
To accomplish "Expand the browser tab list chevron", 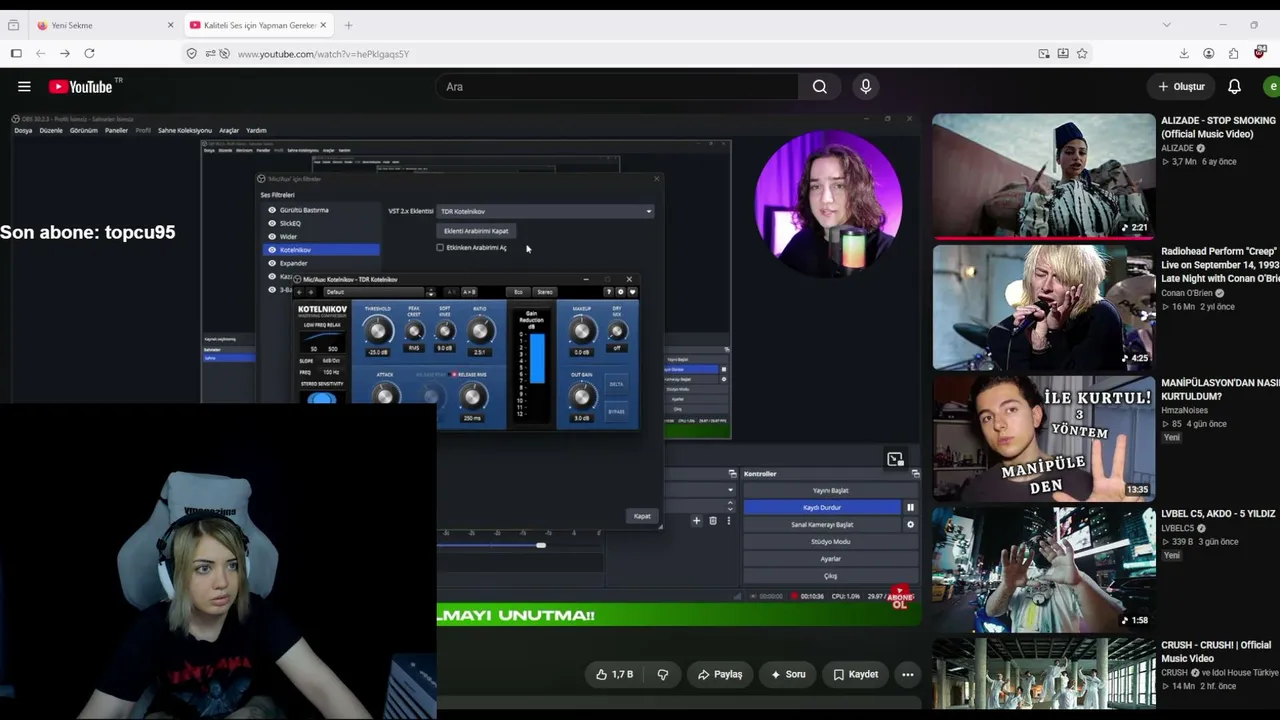I will [1166, 25].
